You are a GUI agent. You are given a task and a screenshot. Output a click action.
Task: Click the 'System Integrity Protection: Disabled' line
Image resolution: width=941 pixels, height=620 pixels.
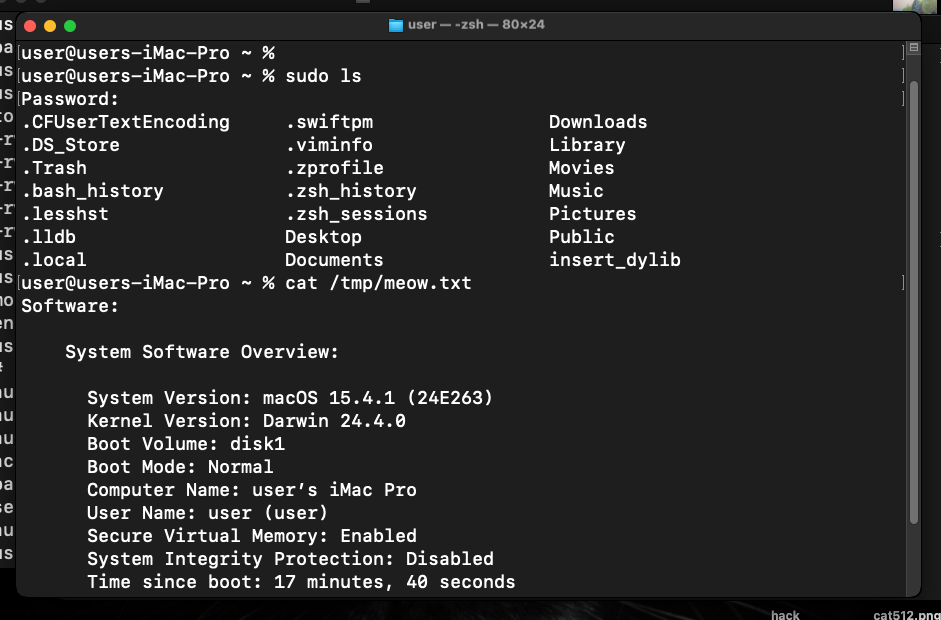click(x=290, y=559)
